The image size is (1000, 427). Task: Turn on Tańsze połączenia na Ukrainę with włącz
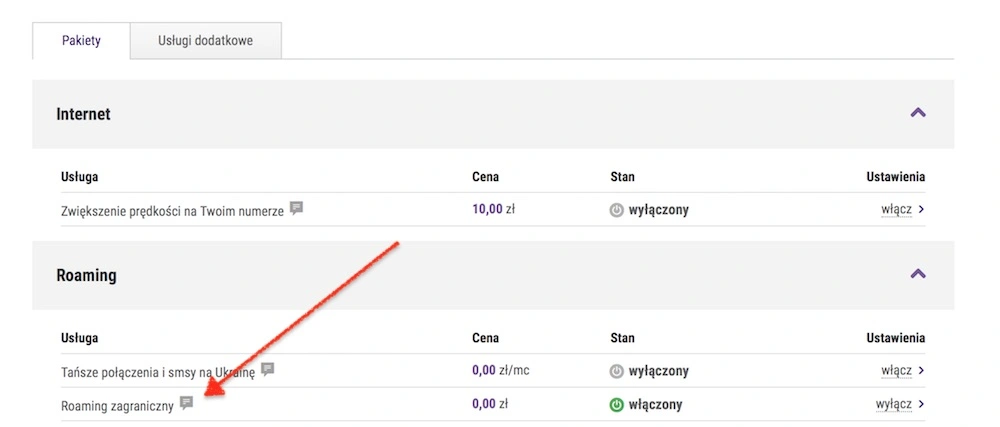pyautogui.click(x=897, y=371)
